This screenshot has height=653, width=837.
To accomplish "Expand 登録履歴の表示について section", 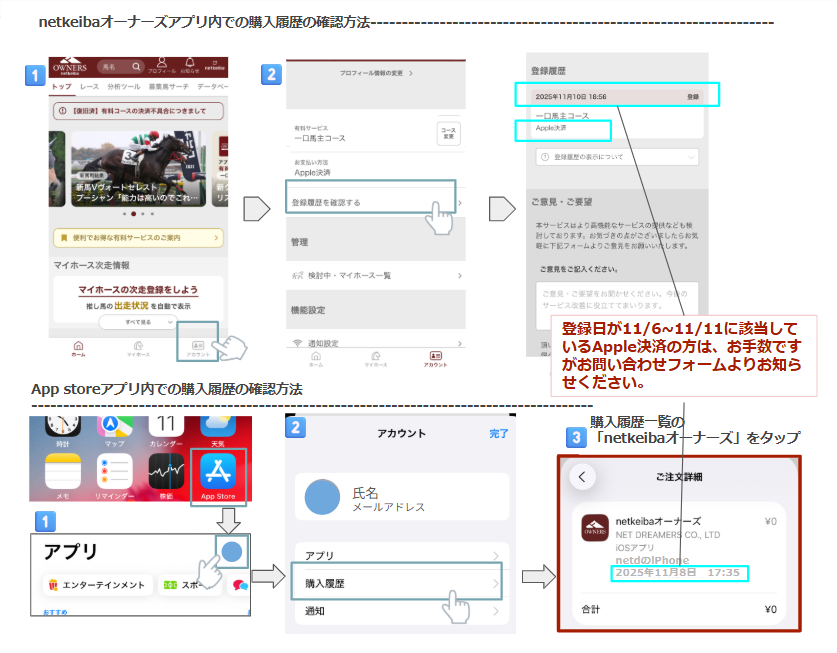I will [x=616, y=157].
